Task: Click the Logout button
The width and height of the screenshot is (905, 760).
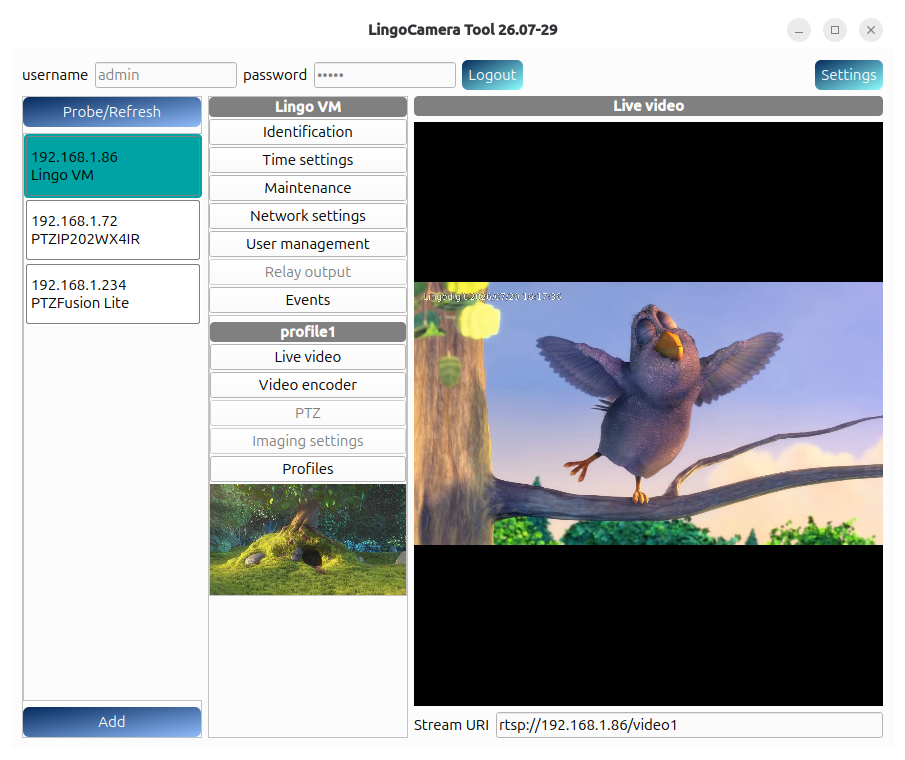Action: pos(492,75)
